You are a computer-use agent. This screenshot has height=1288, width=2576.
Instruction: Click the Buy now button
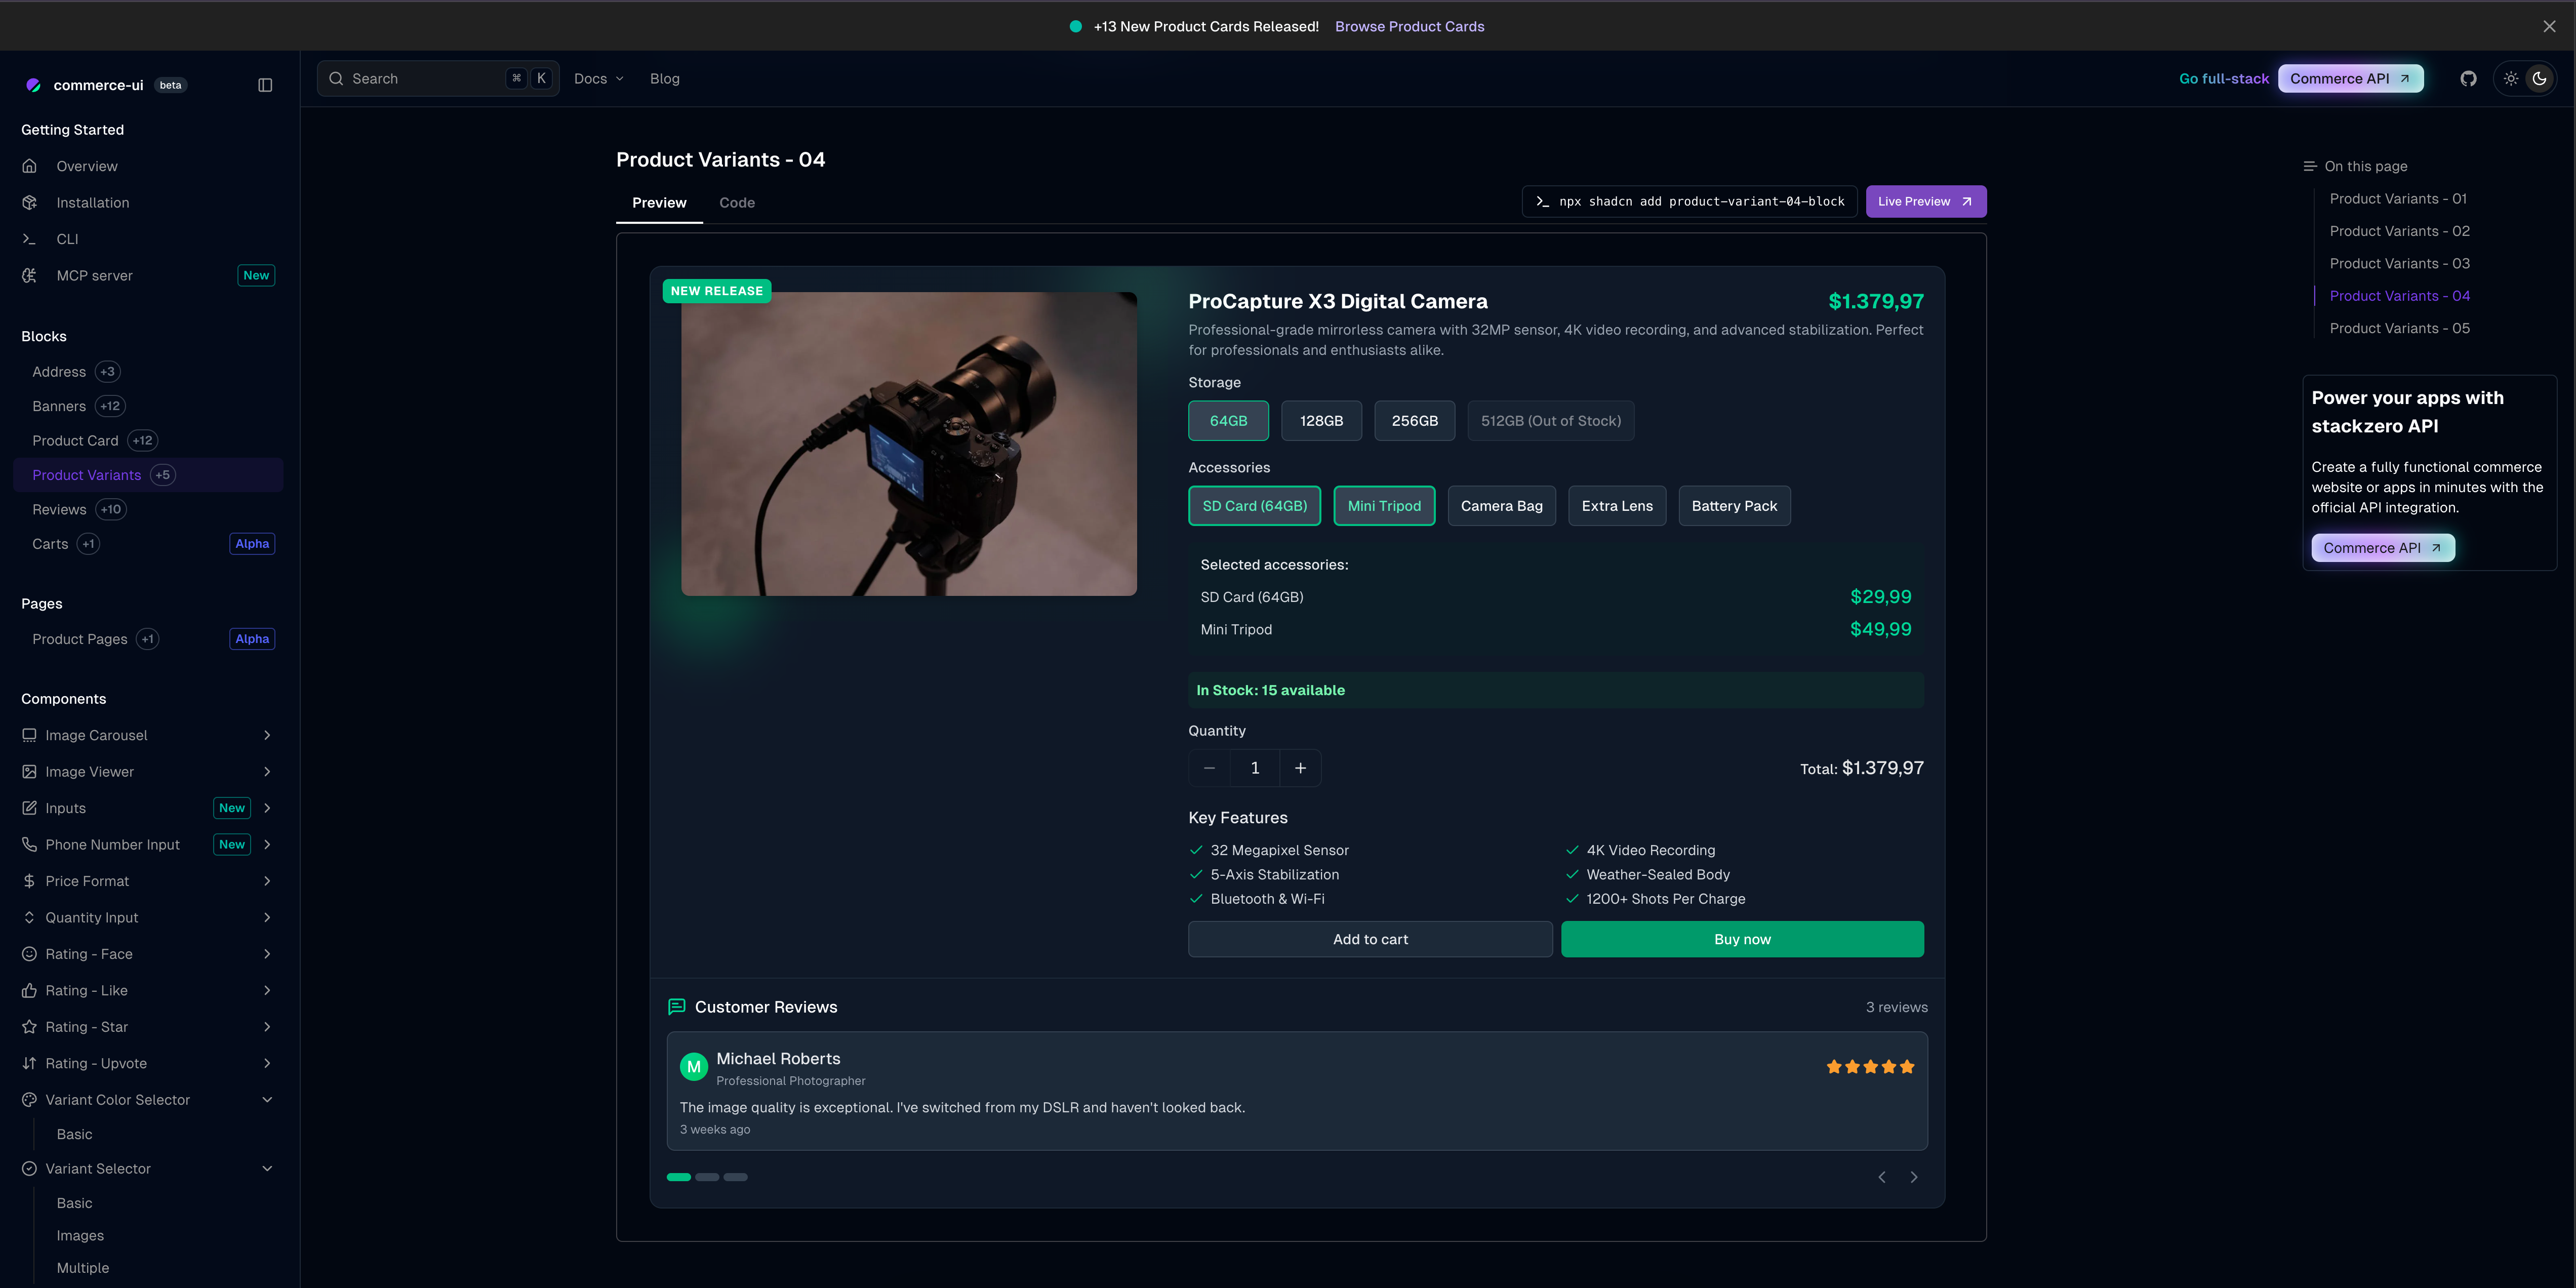1742,939
